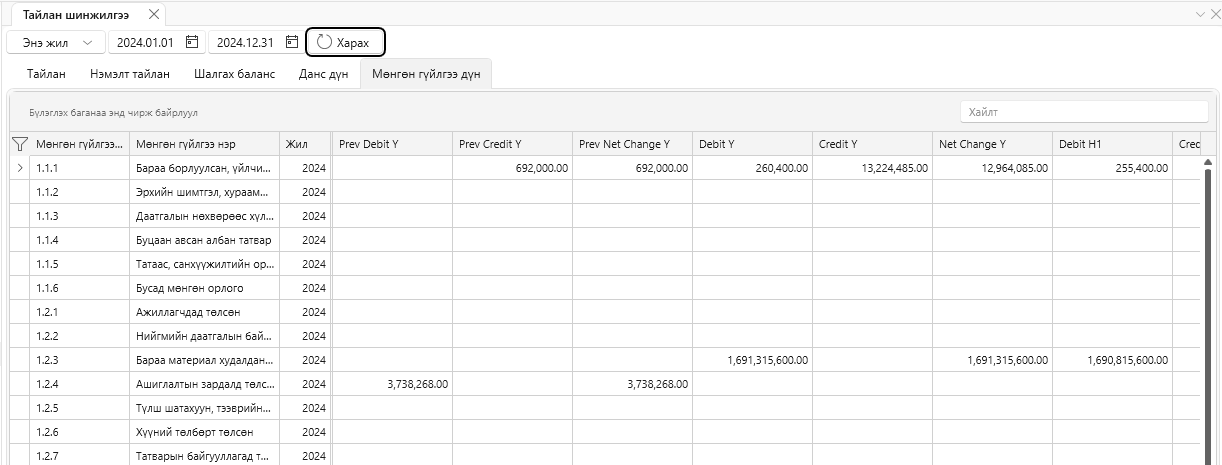Open the Шалгах баланс tab
This screenshot has width=1222, height=465.
pos(234,74)
